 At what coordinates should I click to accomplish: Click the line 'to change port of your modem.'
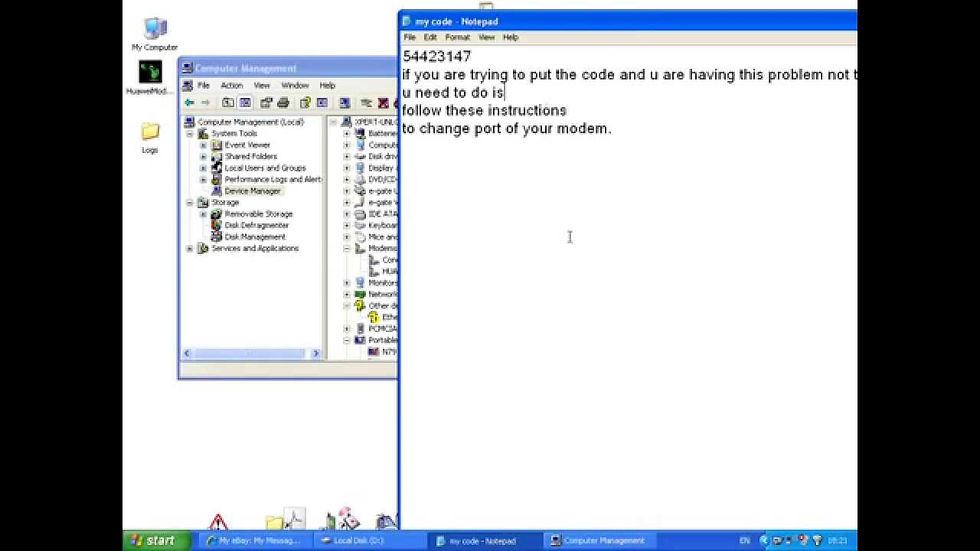[x=507, y=129]
